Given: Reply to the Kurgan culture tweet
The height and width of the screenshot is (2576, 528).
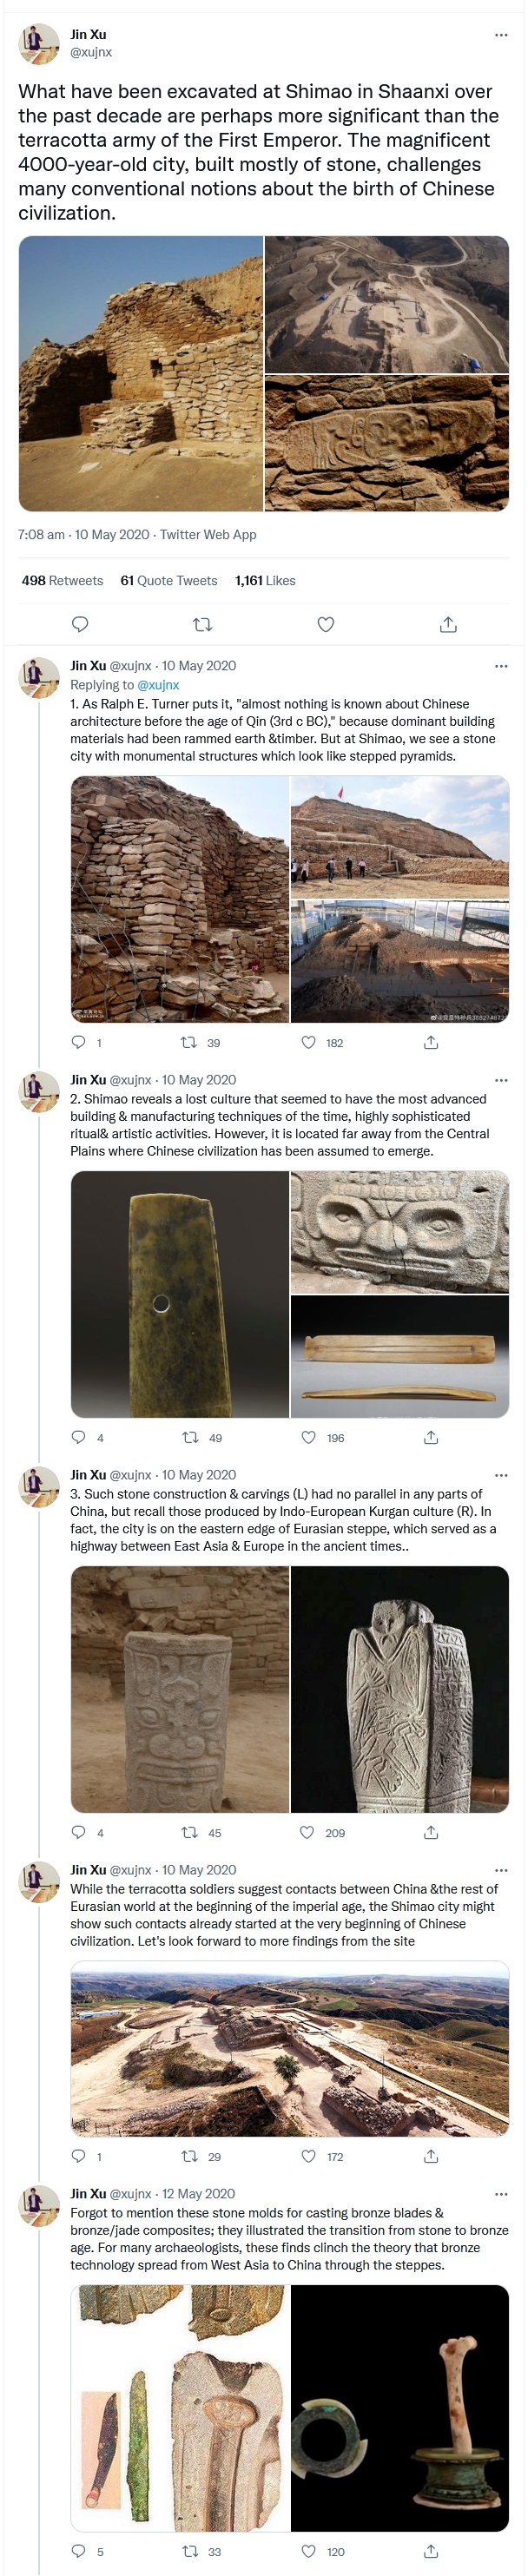Looking at the screenshot, I should (x=79, y=1832).
